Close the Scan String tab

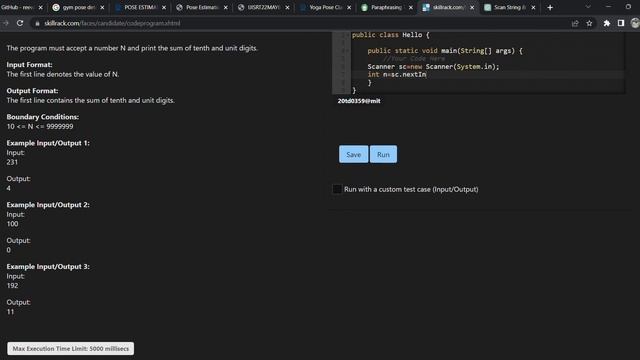(533, 7)
